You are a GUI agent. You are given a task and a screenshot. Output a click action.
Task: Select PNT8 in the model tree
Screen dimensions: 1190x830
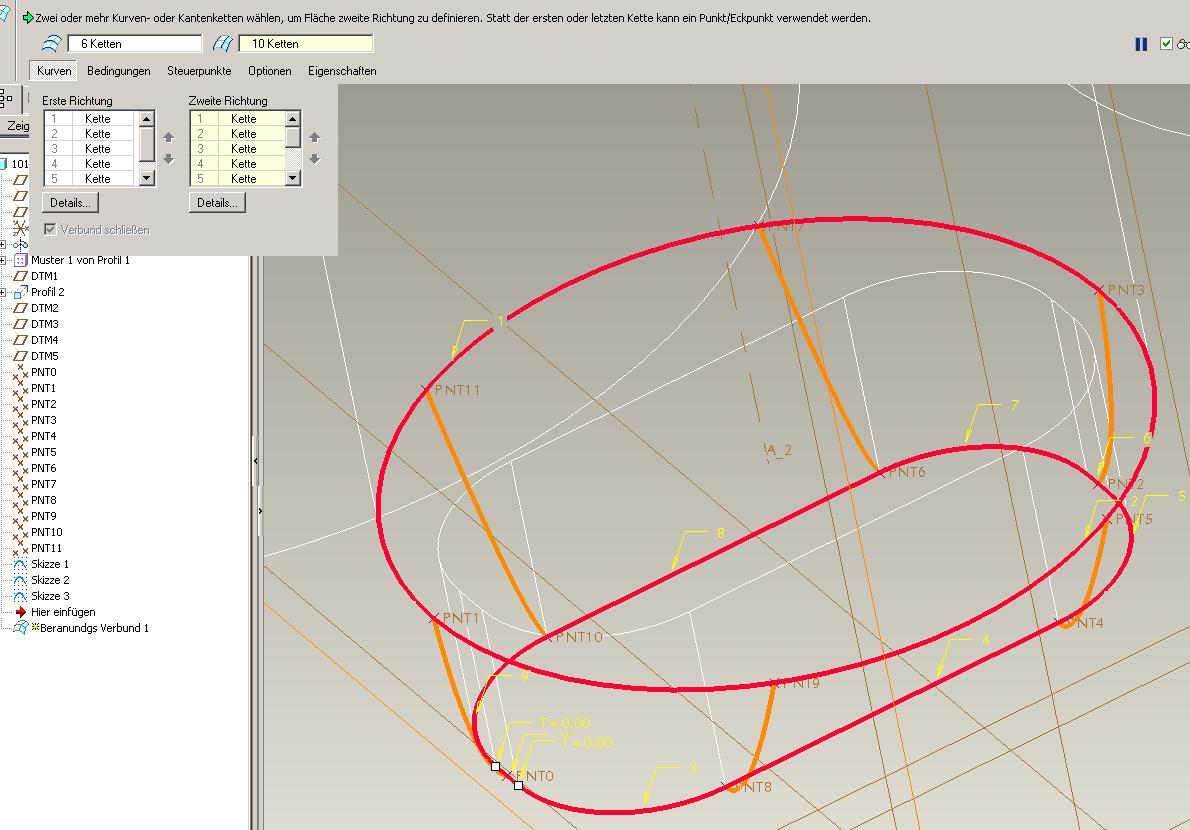pos(43,500)
